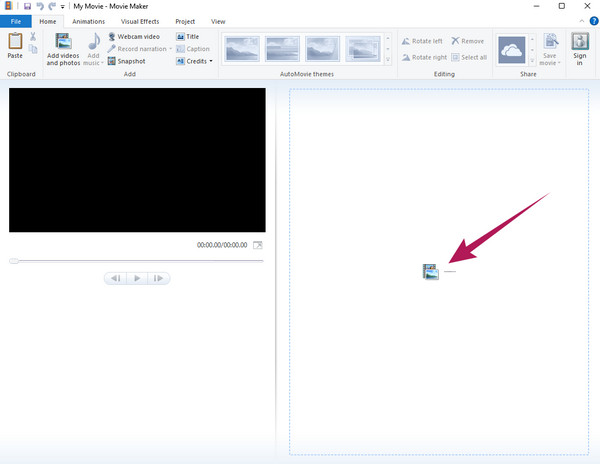
Task: Switch to the Home tab
Action: tap(47, 21)
